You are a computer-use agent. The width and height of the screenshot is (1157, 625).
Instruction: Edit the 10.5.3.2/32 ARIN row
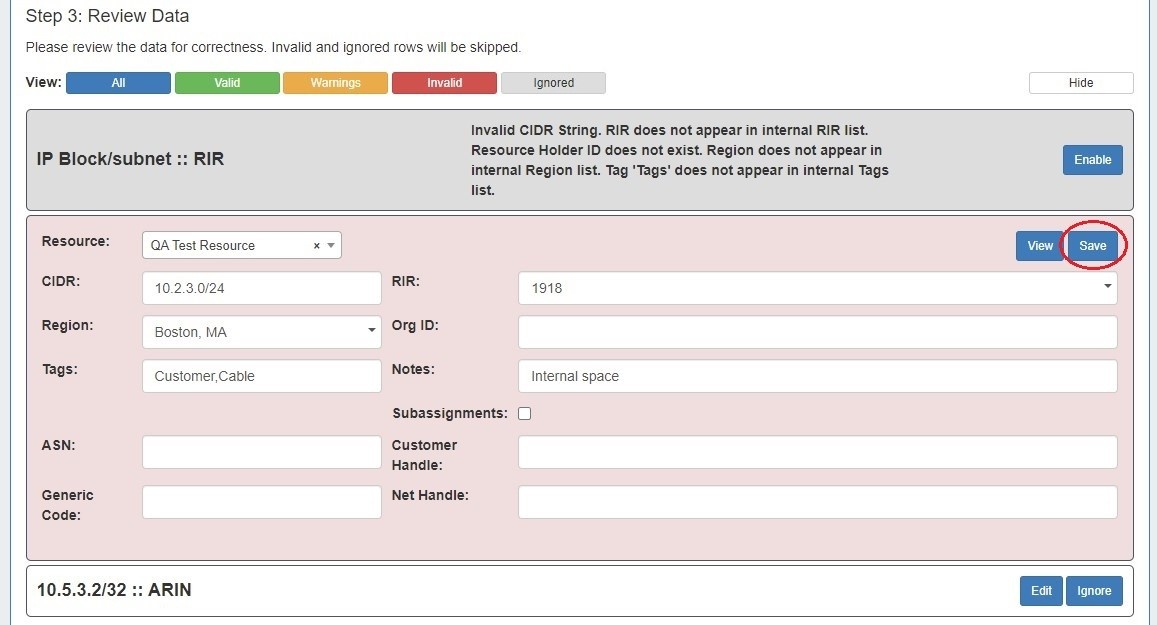point(1041,591)
